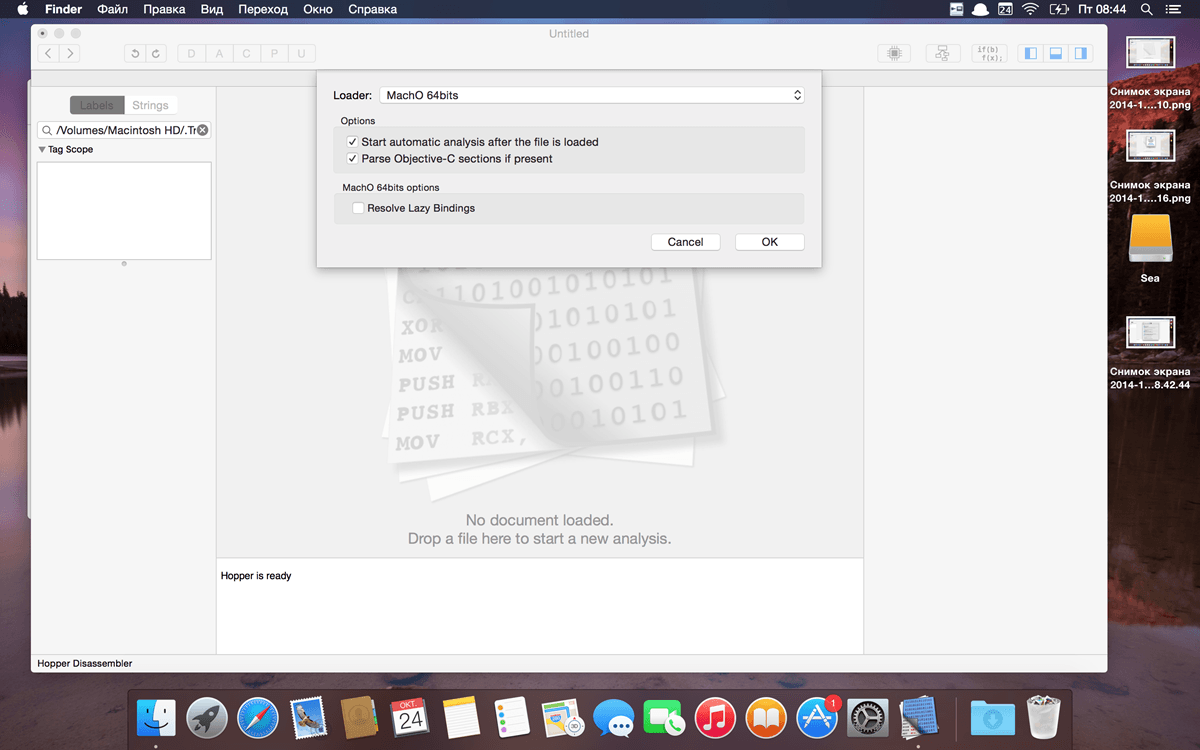Open the Справка menu
The image size is (1200, 750).
372,9
